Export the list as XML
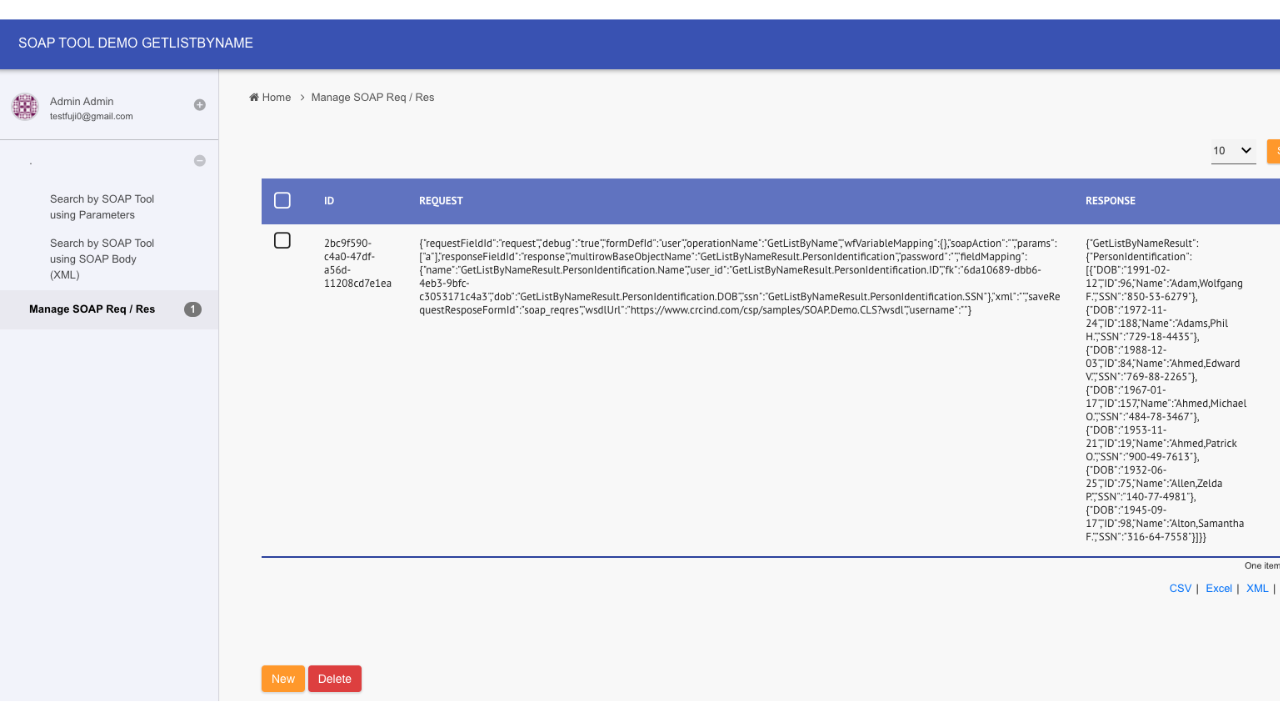This screenshot has width=1280, height=720. pyautogui.click(x=1257, y=589)
